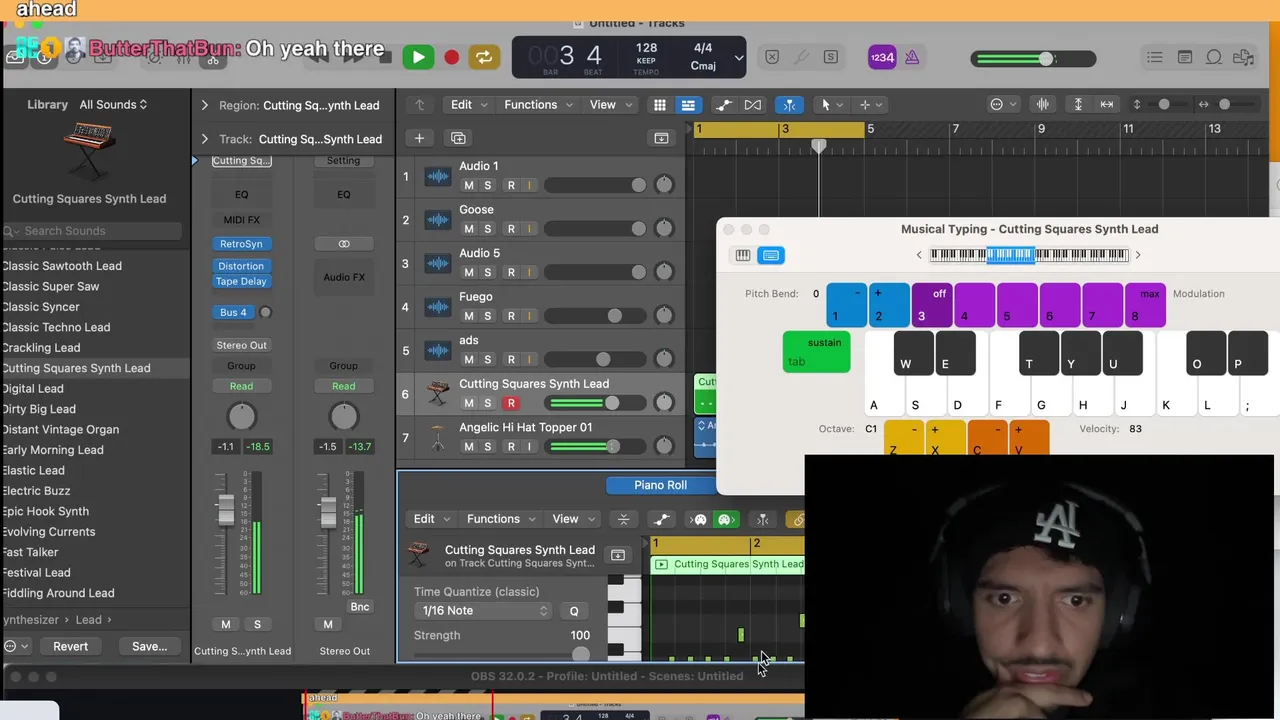Toggle automation curve icon in tracks toolbar
Screen dimensions: 1280x720
(724, 104)
